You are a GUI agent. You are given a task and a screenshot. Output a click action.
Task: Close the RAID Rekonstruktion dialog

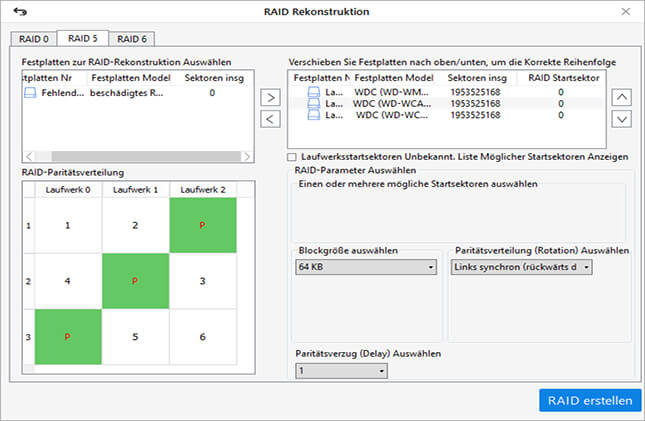click(625, 12)
